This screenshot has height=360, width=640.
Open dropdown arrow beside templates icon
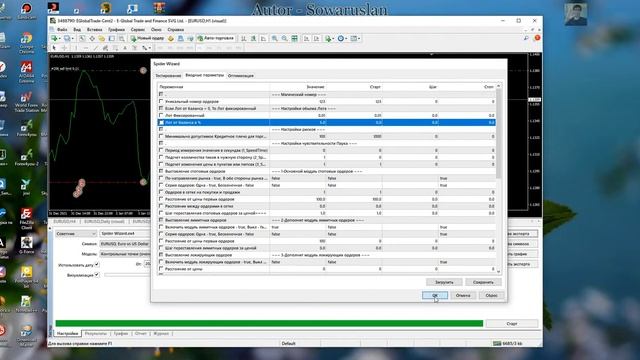(359, 38)
